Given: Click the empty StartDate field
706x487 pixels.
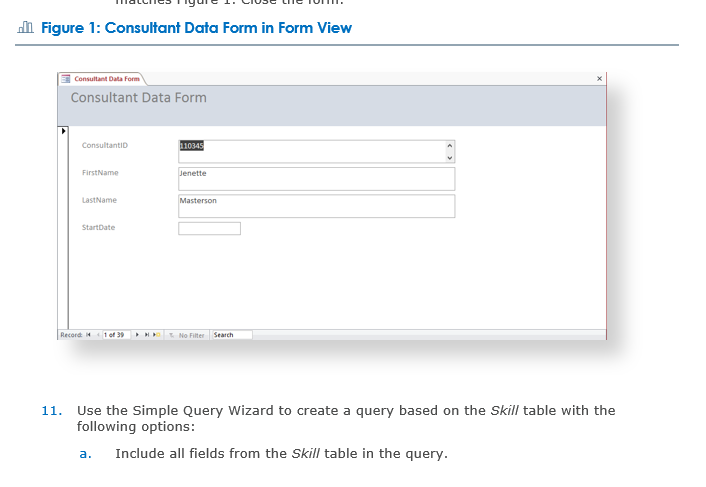Looking at the screenshot, I should [209, 228].
